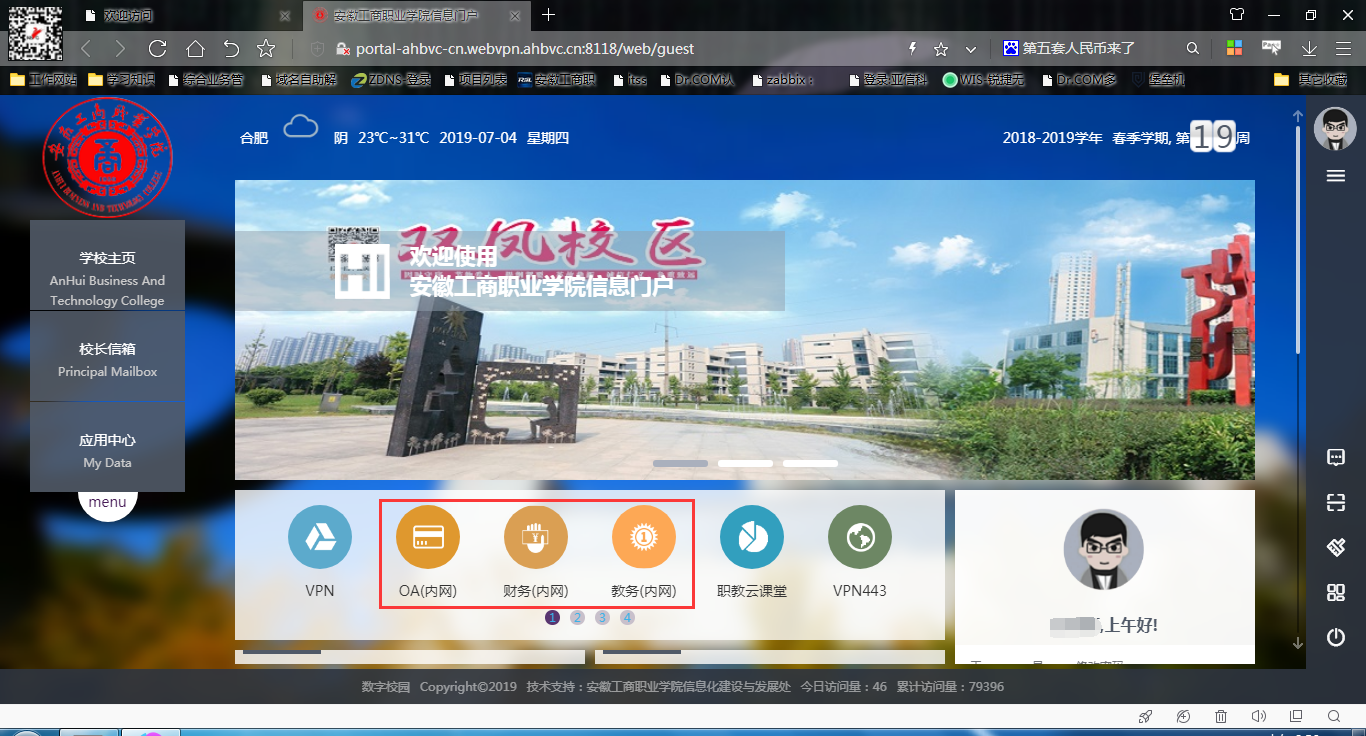Open a new tab with the plus button
Screen dimensions: 1366x736
tap(548, 15)
